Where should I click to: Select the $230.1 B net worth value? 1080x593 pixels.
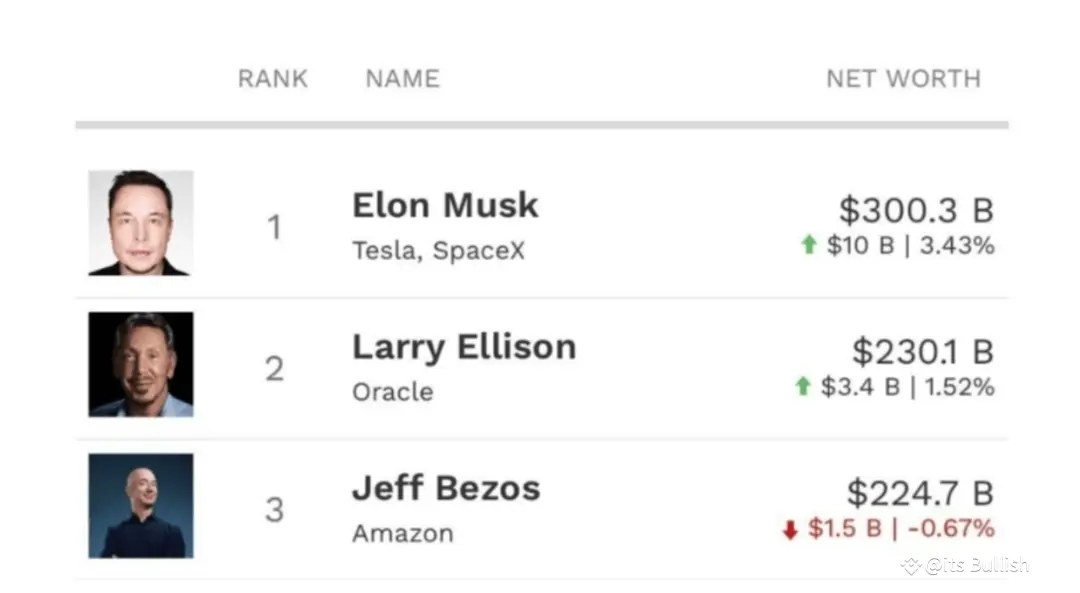click(922, 352)
